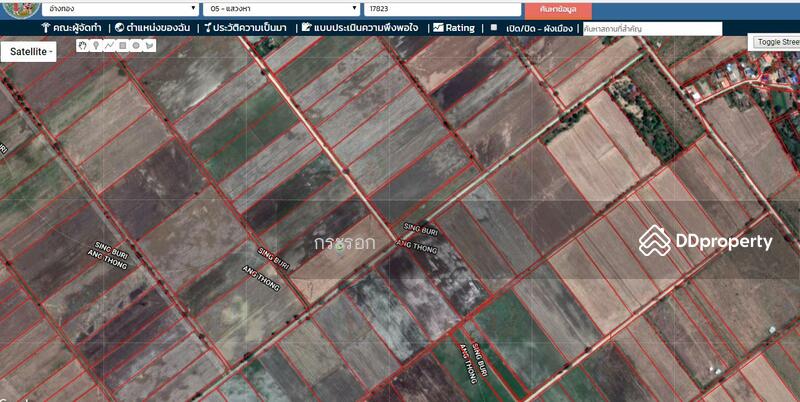
Task: Select the marker pin drawing tool
Action: (96, 45)
